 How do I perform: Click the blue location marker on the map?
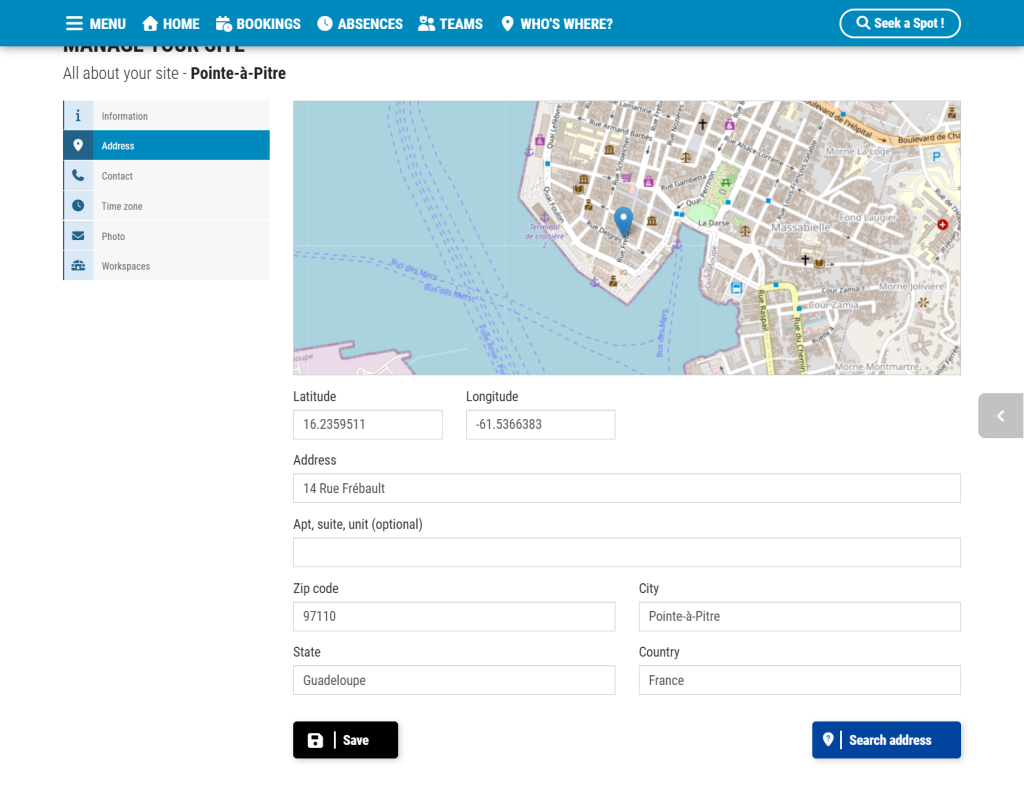624,221
